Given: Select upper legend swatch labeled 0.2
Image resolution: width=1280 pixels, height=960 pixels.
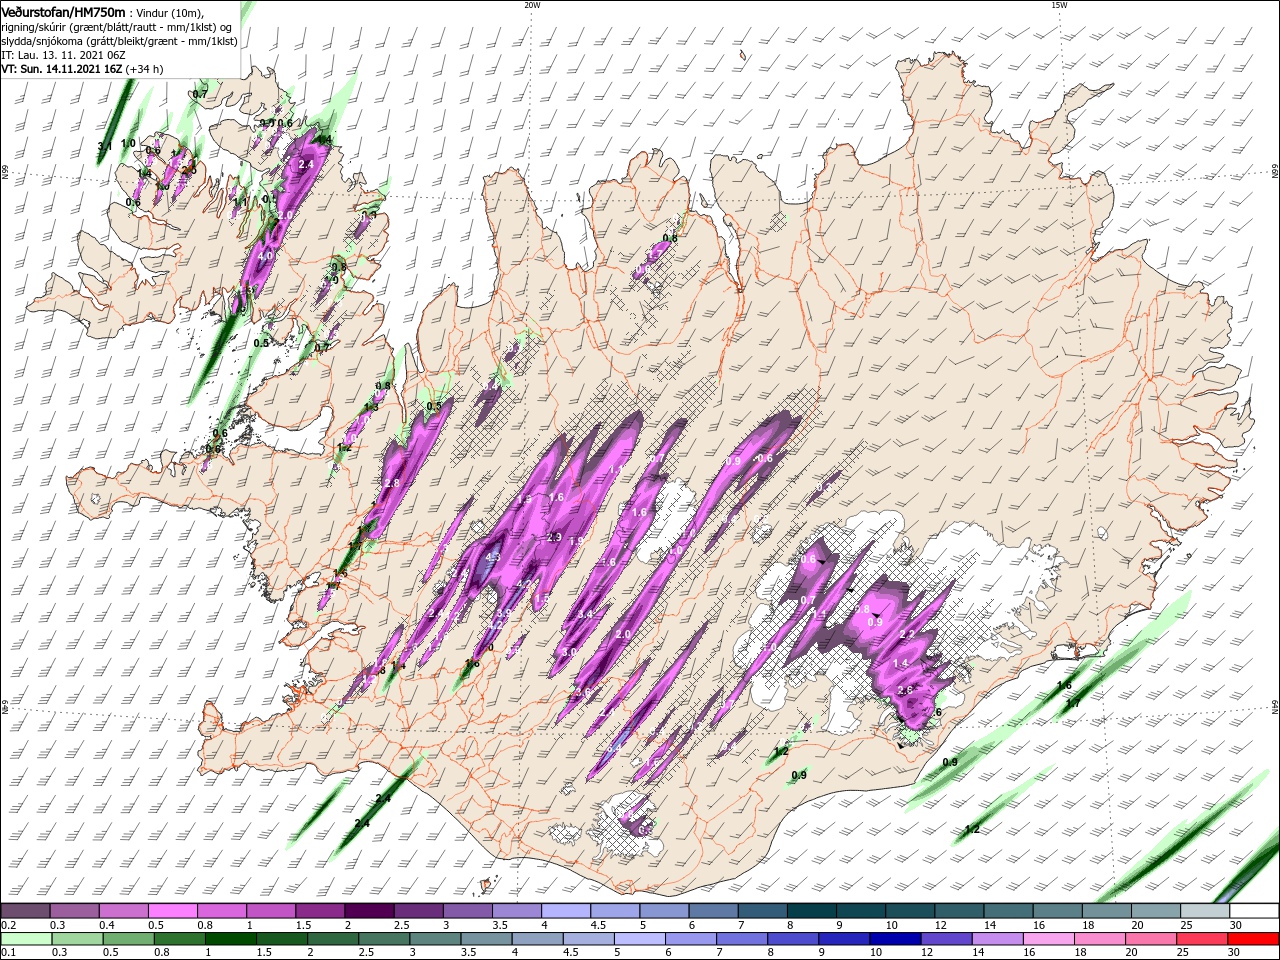Looking at the screenshot, I should (25, 911).
